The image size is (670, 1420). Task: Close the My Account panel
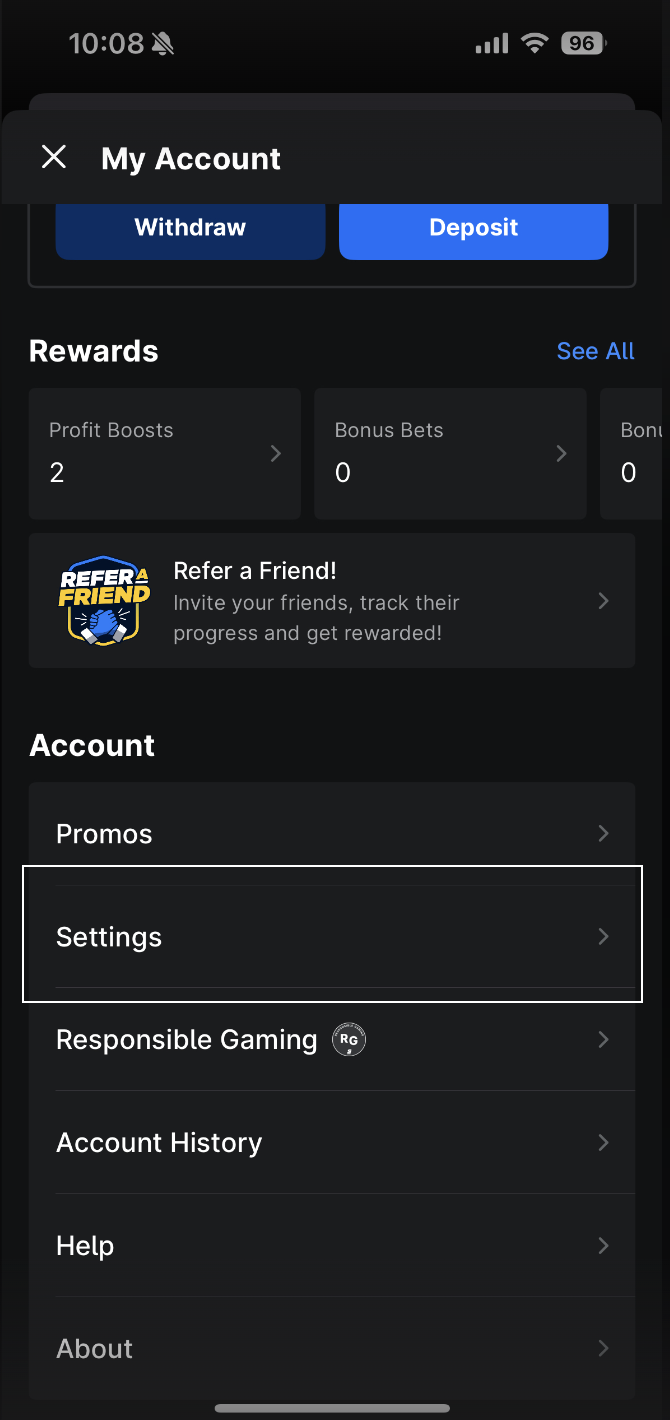click(x=54, y=157)
